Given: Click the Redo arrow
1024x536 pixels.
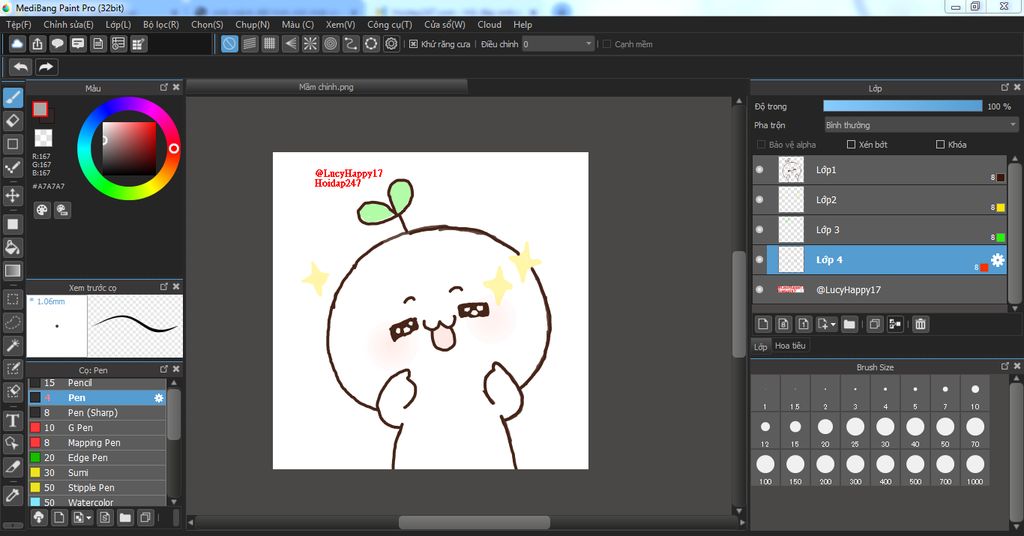Looking at the screenshot, I should [46, 67].
